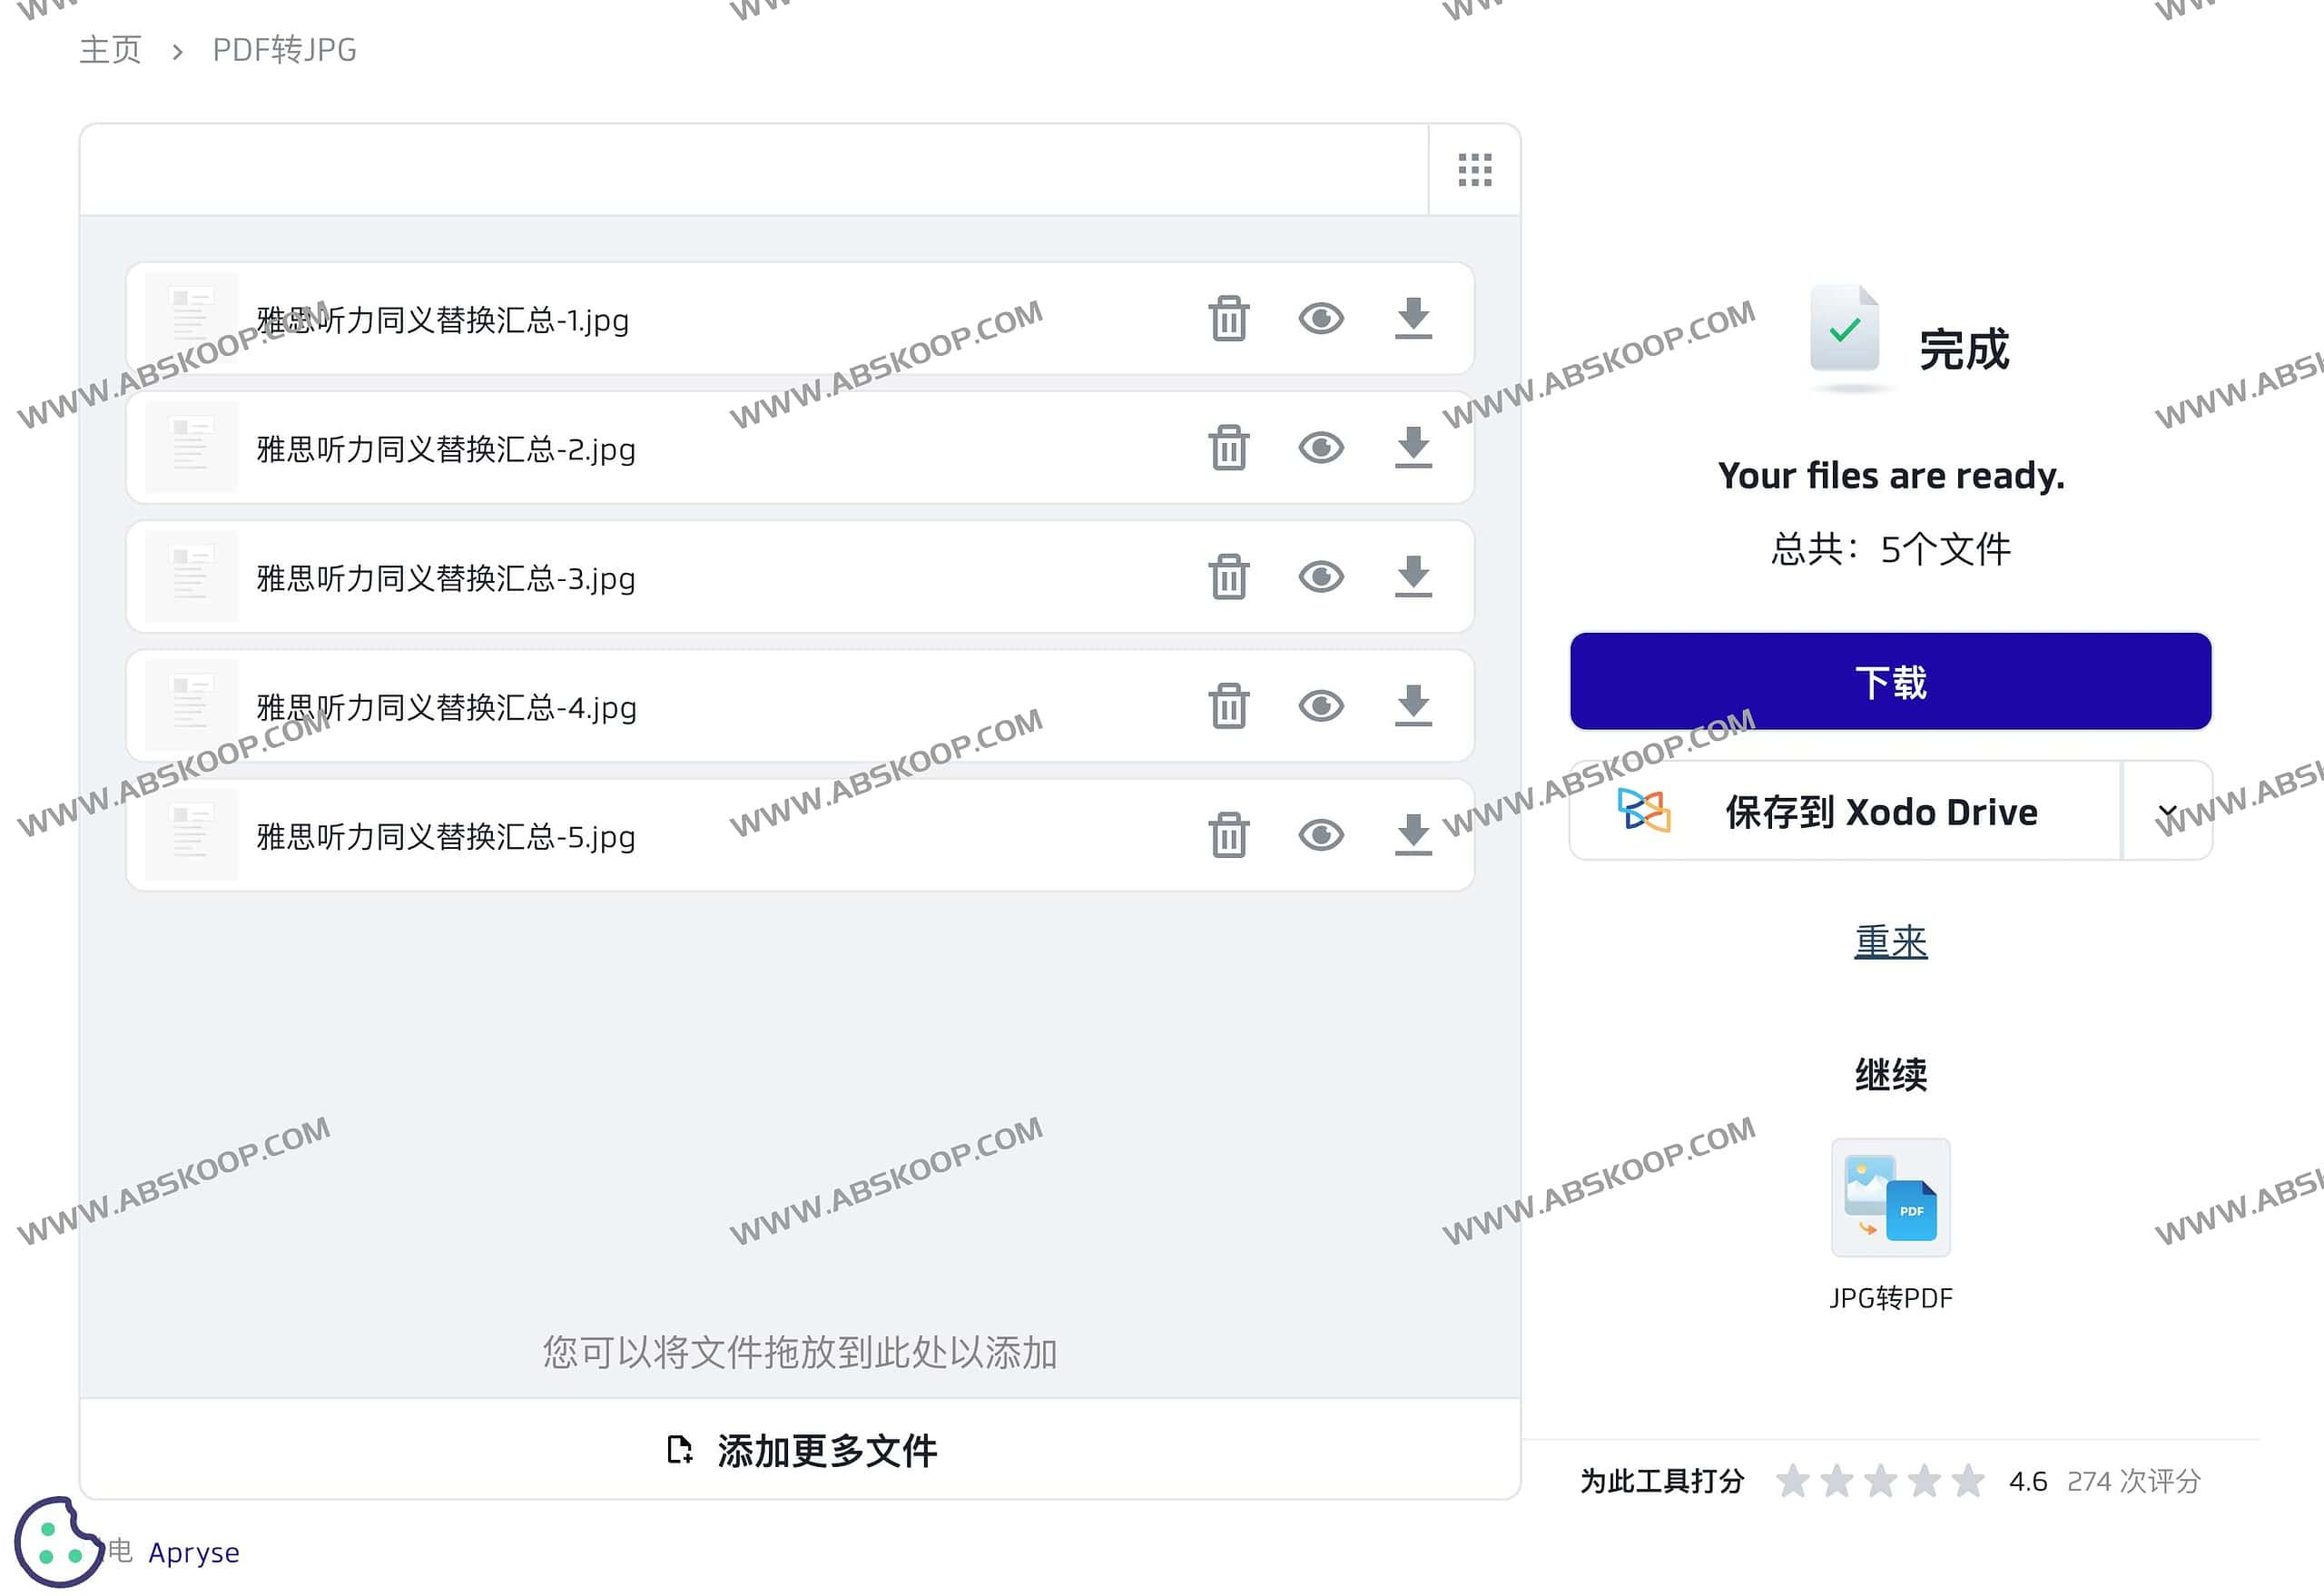Select PDF转JPG in the breadcrumb
The width and height of the screenshot is (2324, 1596).
click(283, 50)
